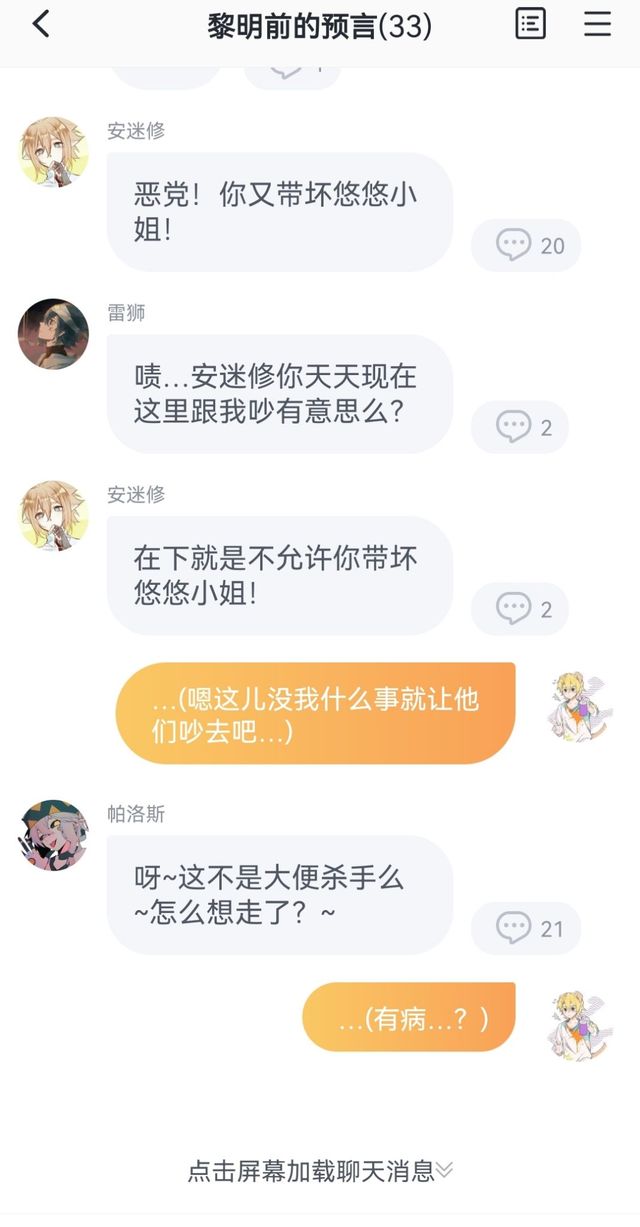Select the orange bubble 嗯这儿没我什么事

(x=315, y=714)
